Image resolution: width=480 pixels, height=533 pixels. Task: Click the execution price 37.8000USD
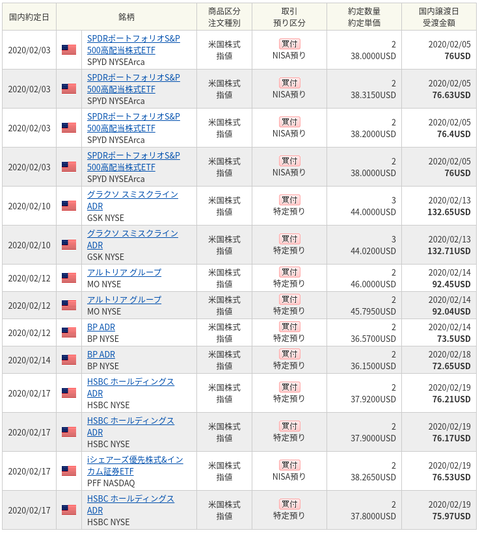[373, 516]
